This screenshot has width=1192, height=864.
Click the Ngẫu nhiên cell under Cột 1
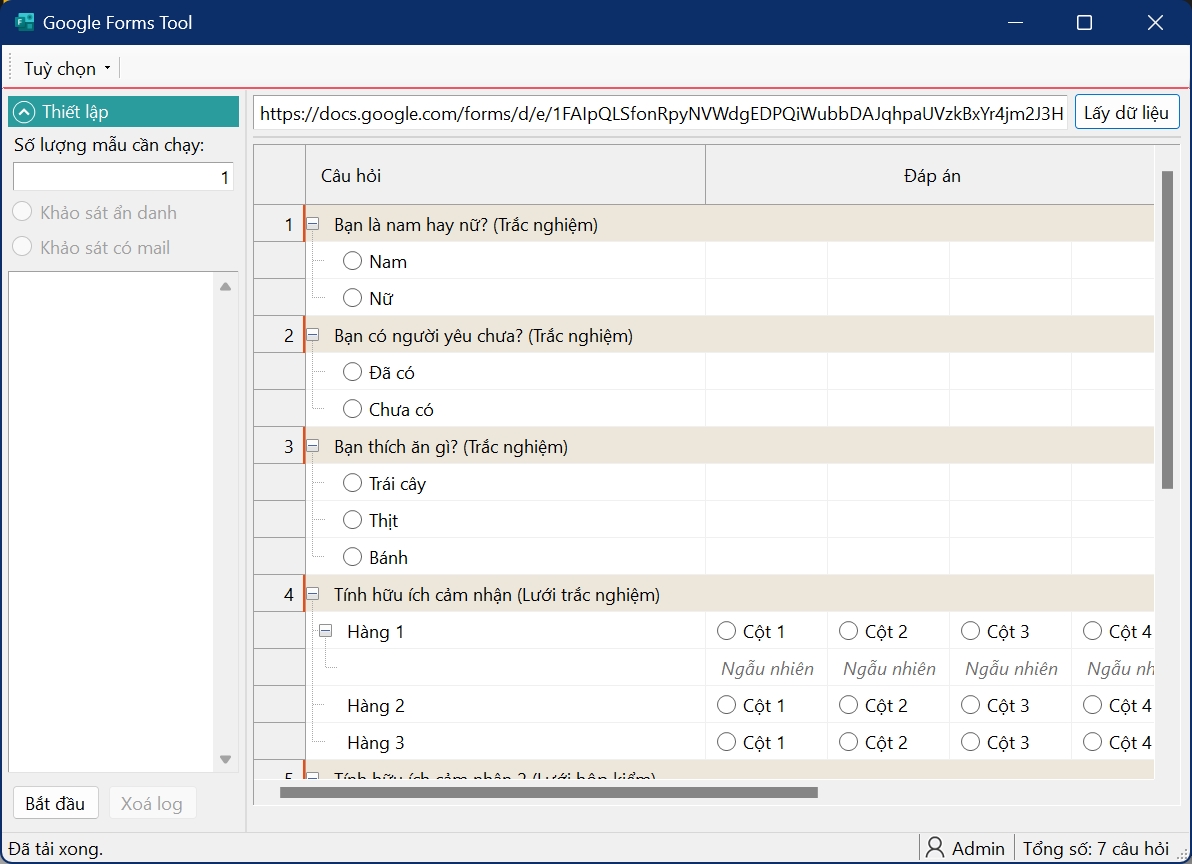pos(767,668)
